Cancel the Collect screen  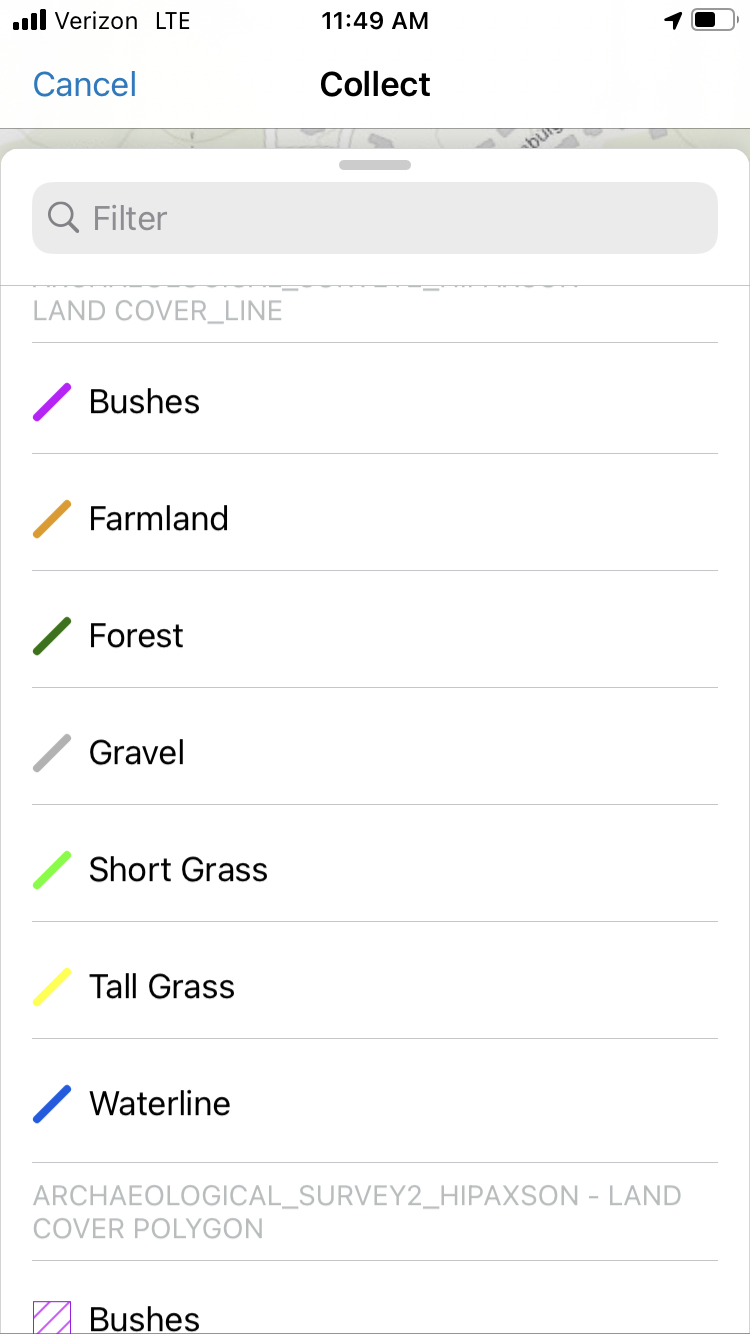[x=85, y=84]
